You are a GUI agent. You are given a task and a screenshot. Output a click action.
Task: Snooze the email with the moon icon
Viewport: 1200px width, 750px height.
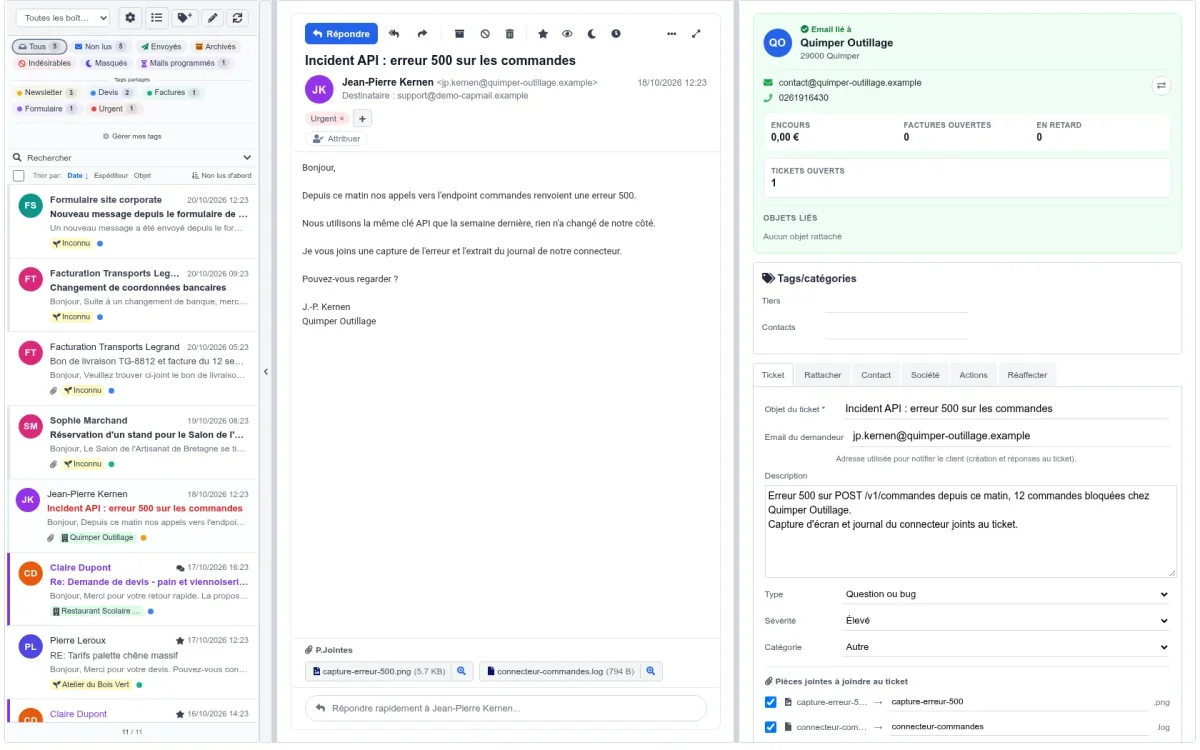pos(591,34)
